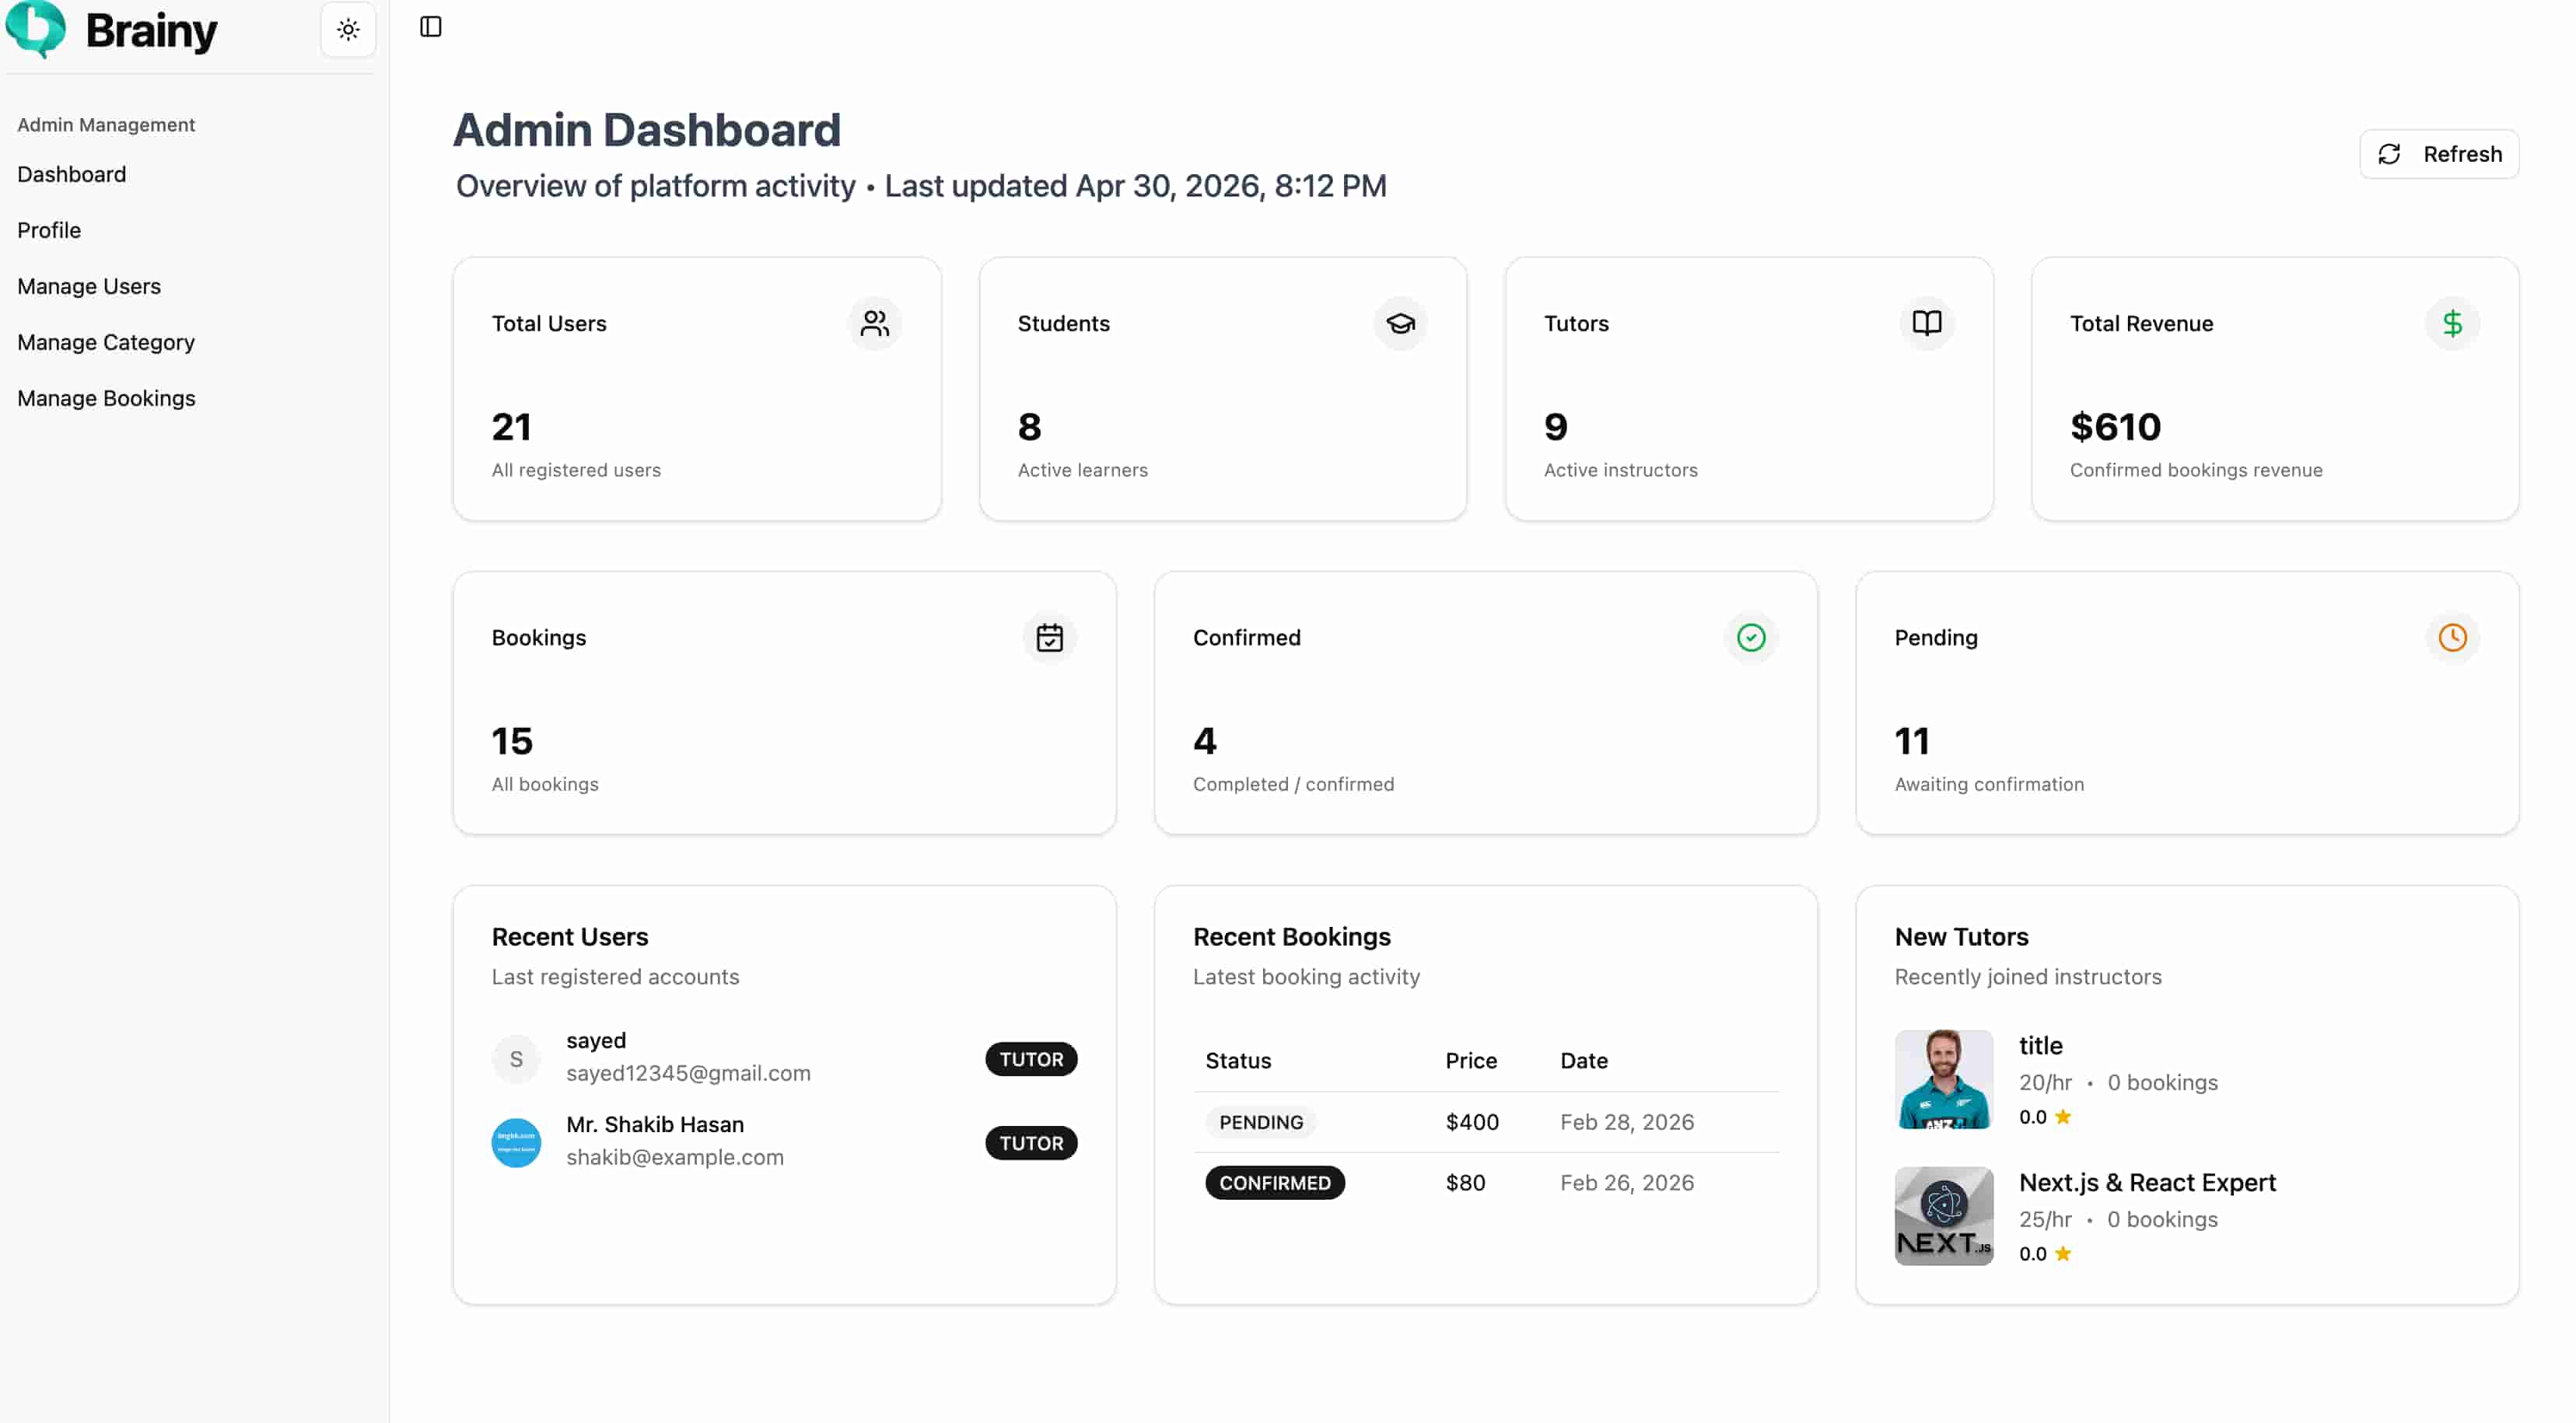The image size is (2576, 1423).
Task: Click the $80 price cell
Action: point(1465,1183)
